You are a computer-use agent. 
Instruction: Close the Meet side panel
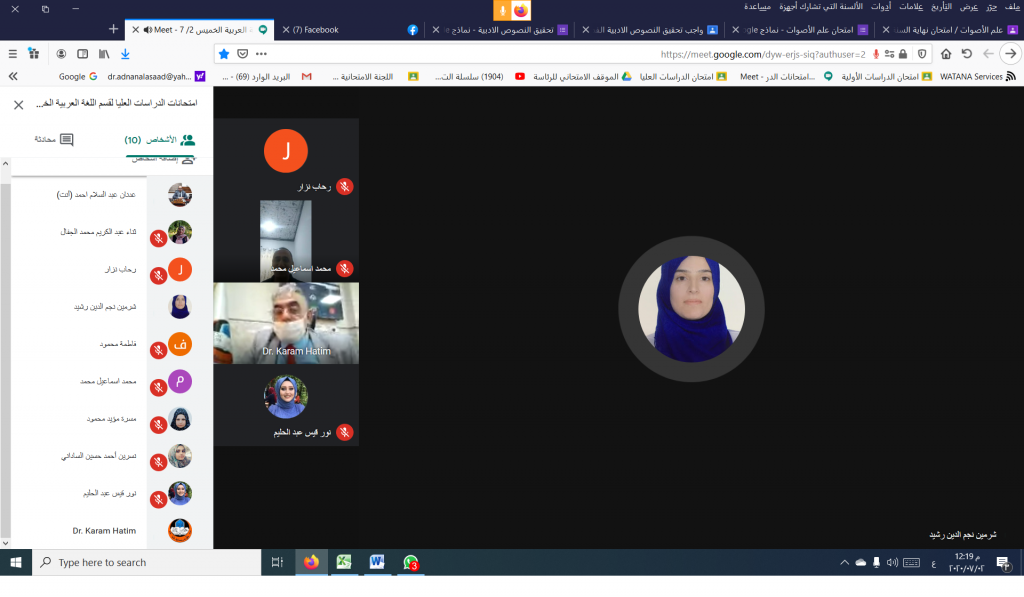pyautogui.click(x=19, y=104)
